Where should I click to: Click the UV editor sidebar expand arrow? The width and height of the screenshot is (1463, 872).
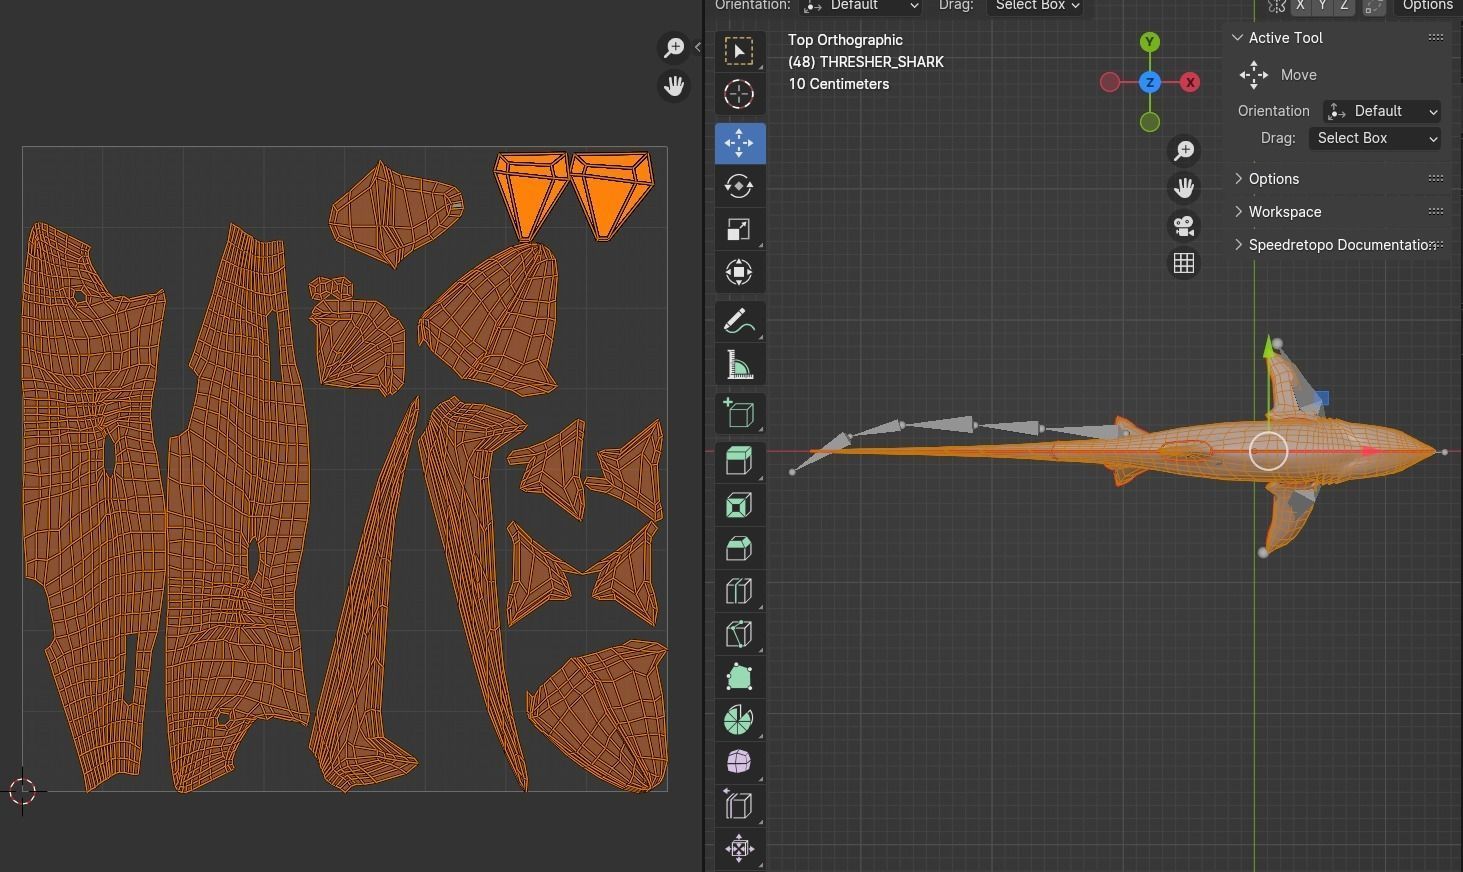pyautogui.click(x=697, y=47)
